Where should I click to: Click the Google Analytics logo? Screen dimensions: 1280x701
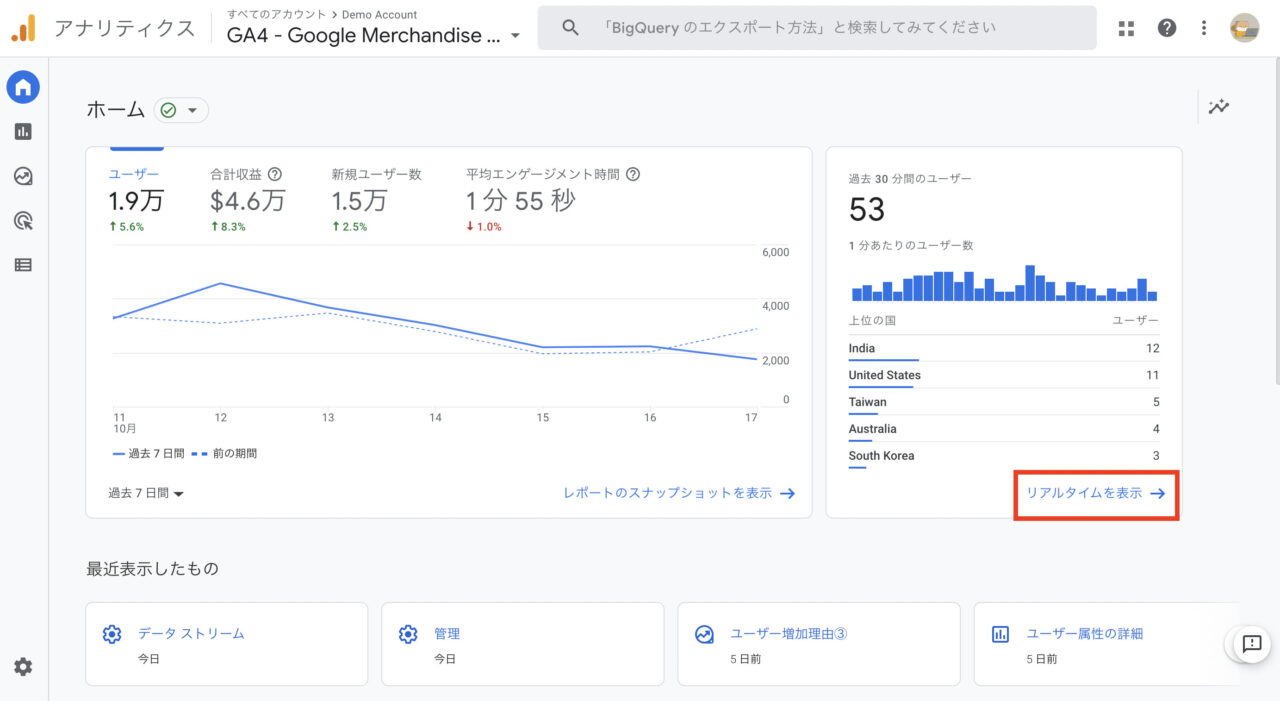pos(23,28)
